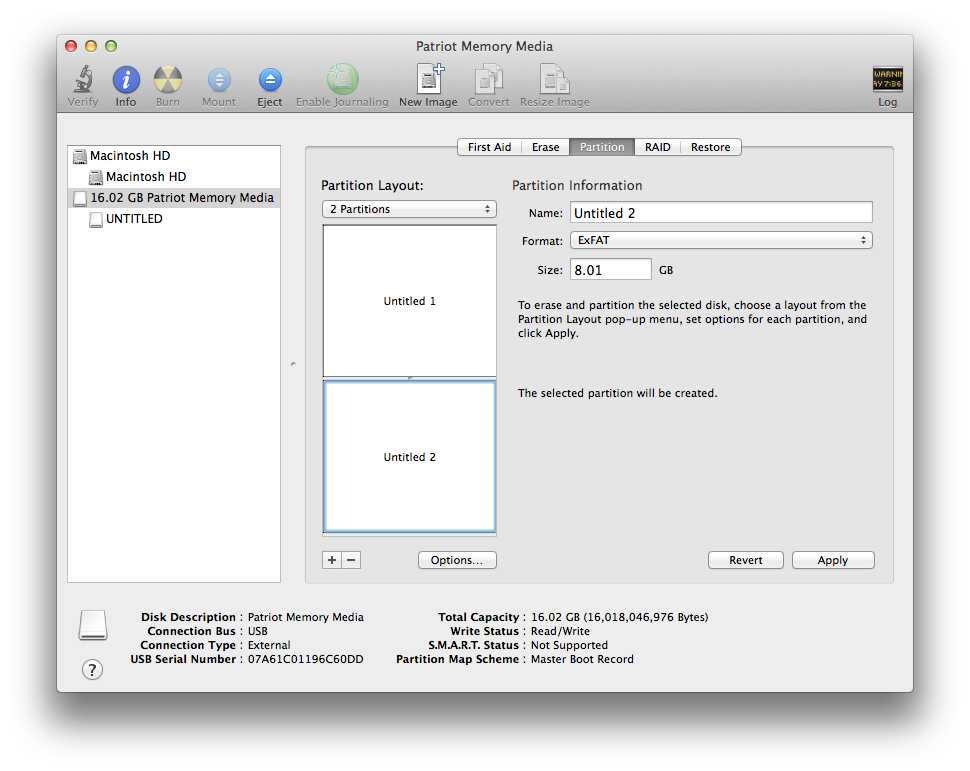Screen dimensions: 970x771
Task: Select the Untitled 2 partition block
Action: point(410,457)
